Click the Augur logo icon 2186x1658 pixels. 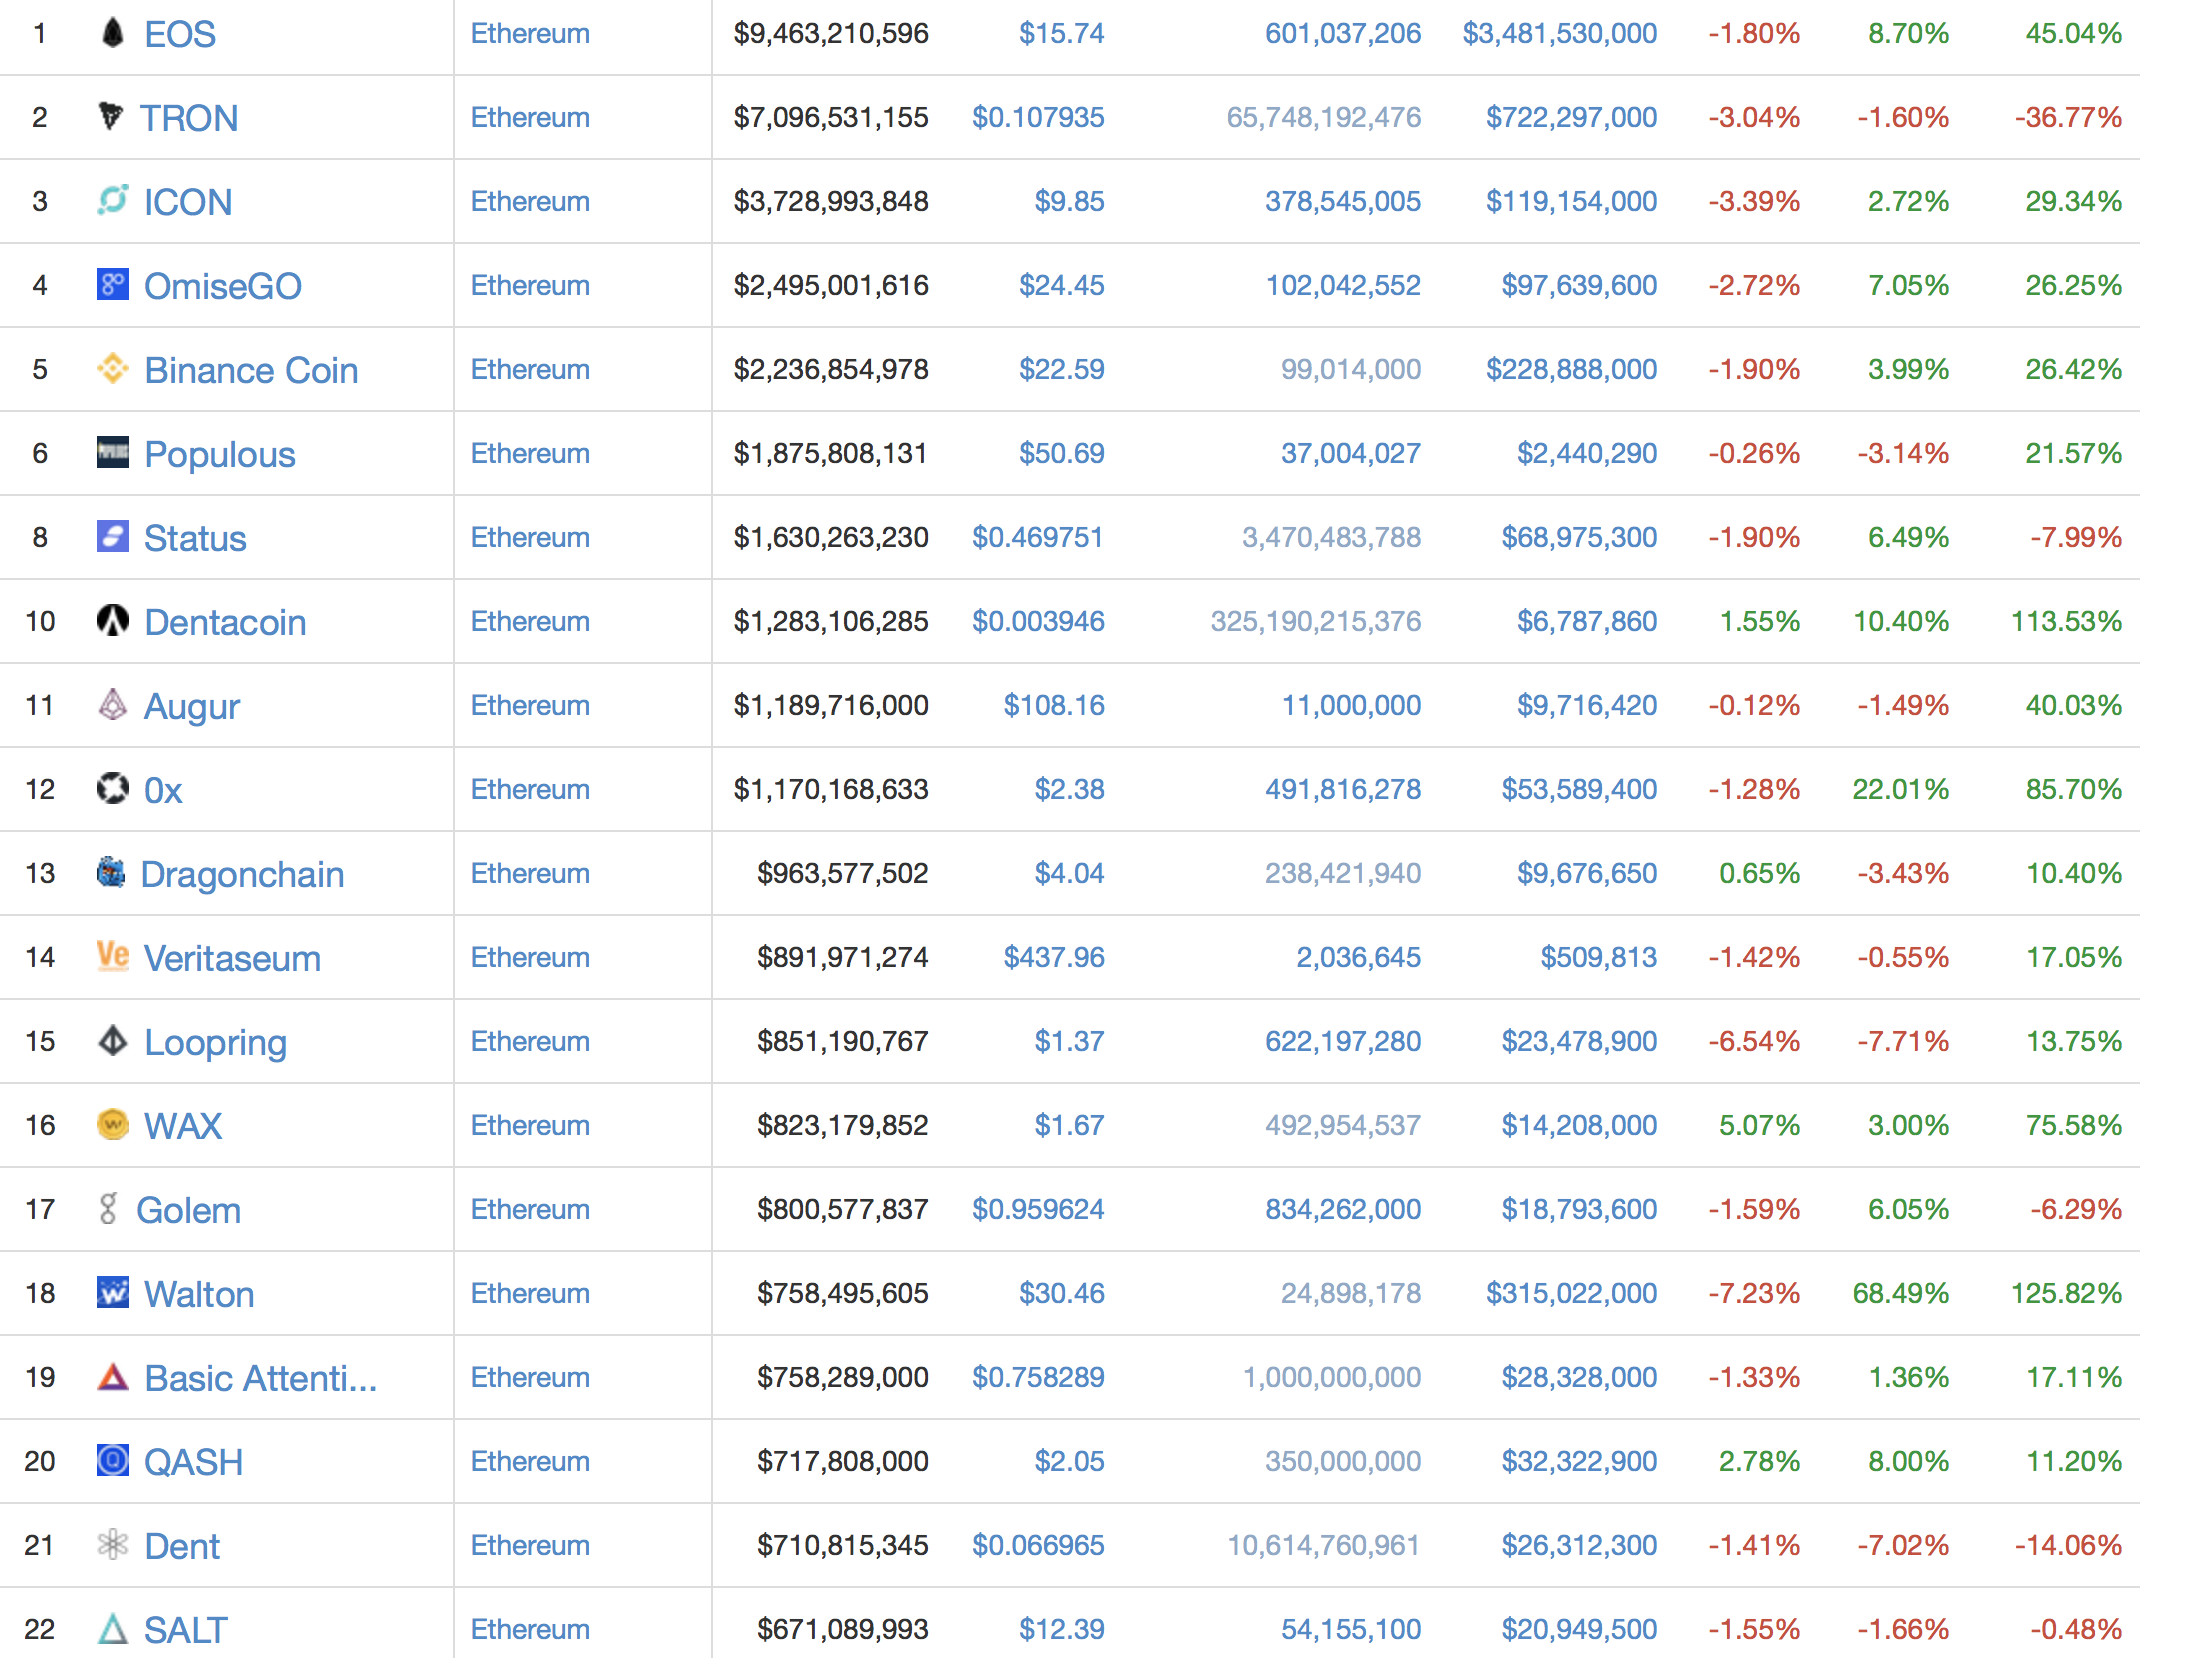[x=113, y=704]
